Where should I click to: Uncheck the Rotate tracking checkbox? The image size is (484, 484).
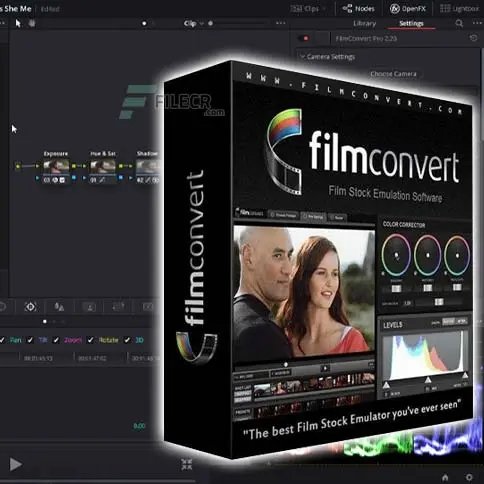click(90, 340)
